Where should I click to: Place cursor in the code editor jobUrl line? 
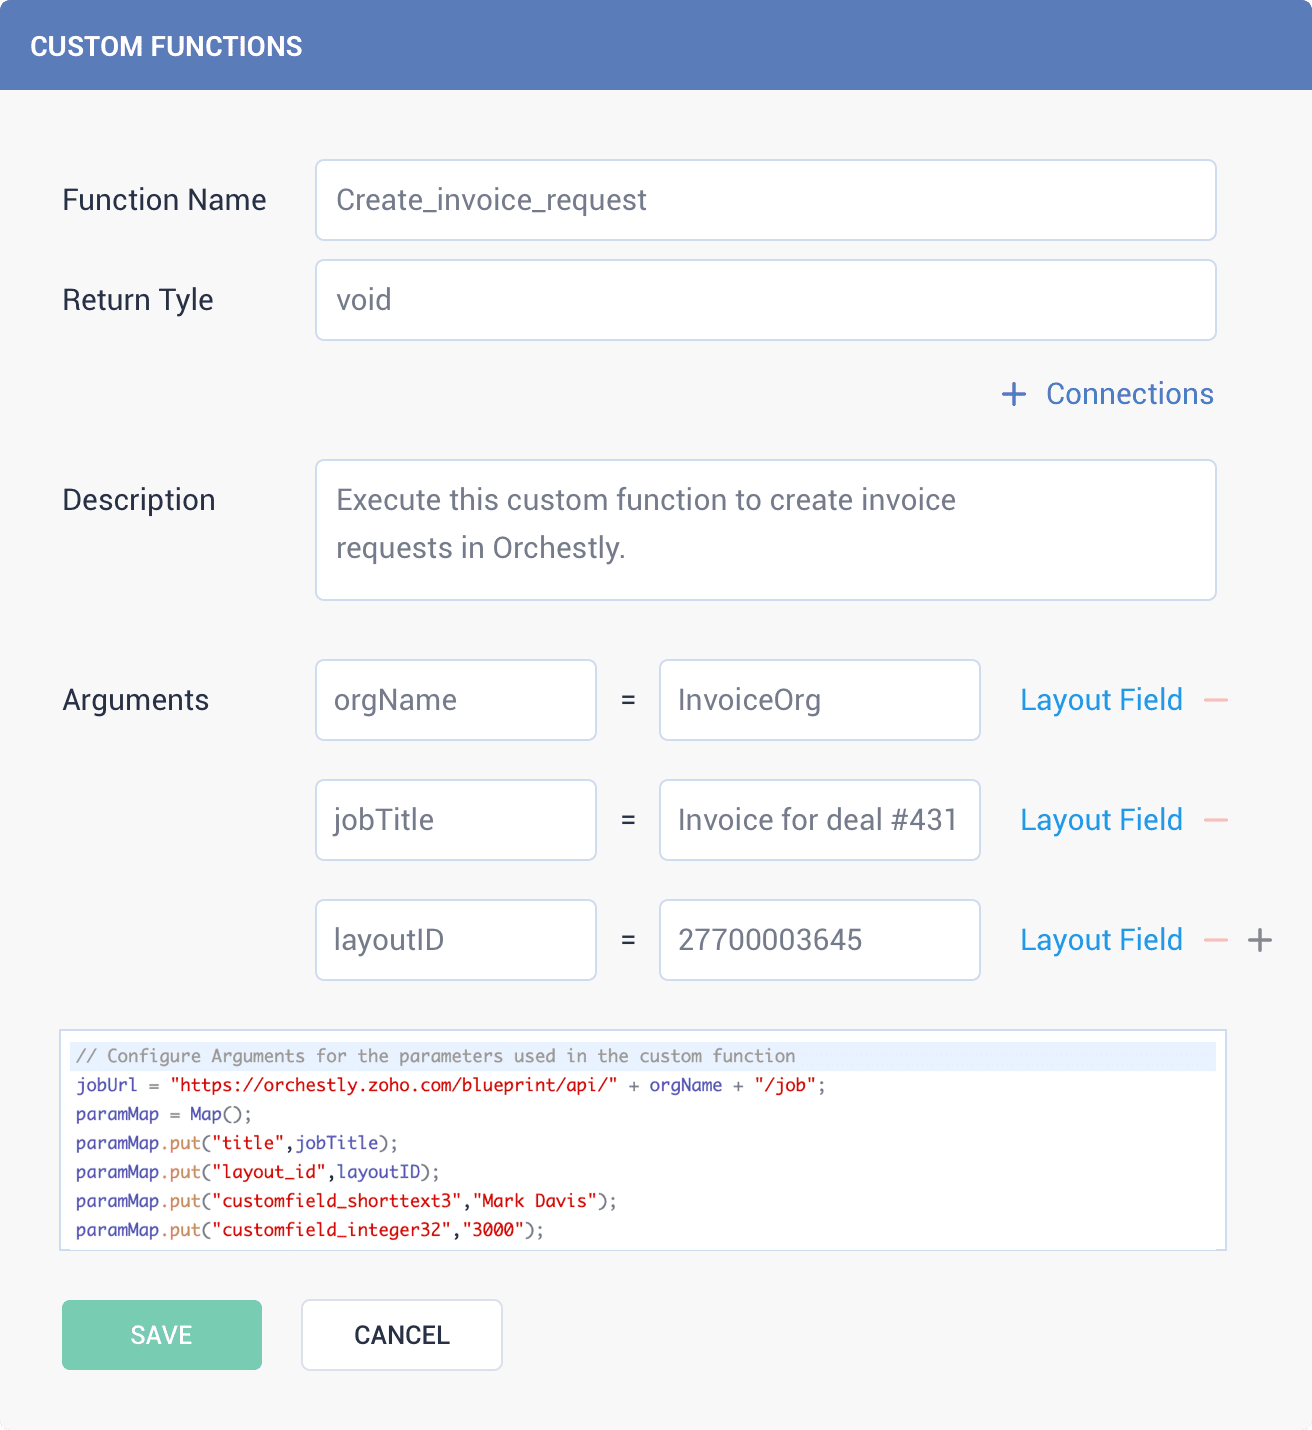643,1085
